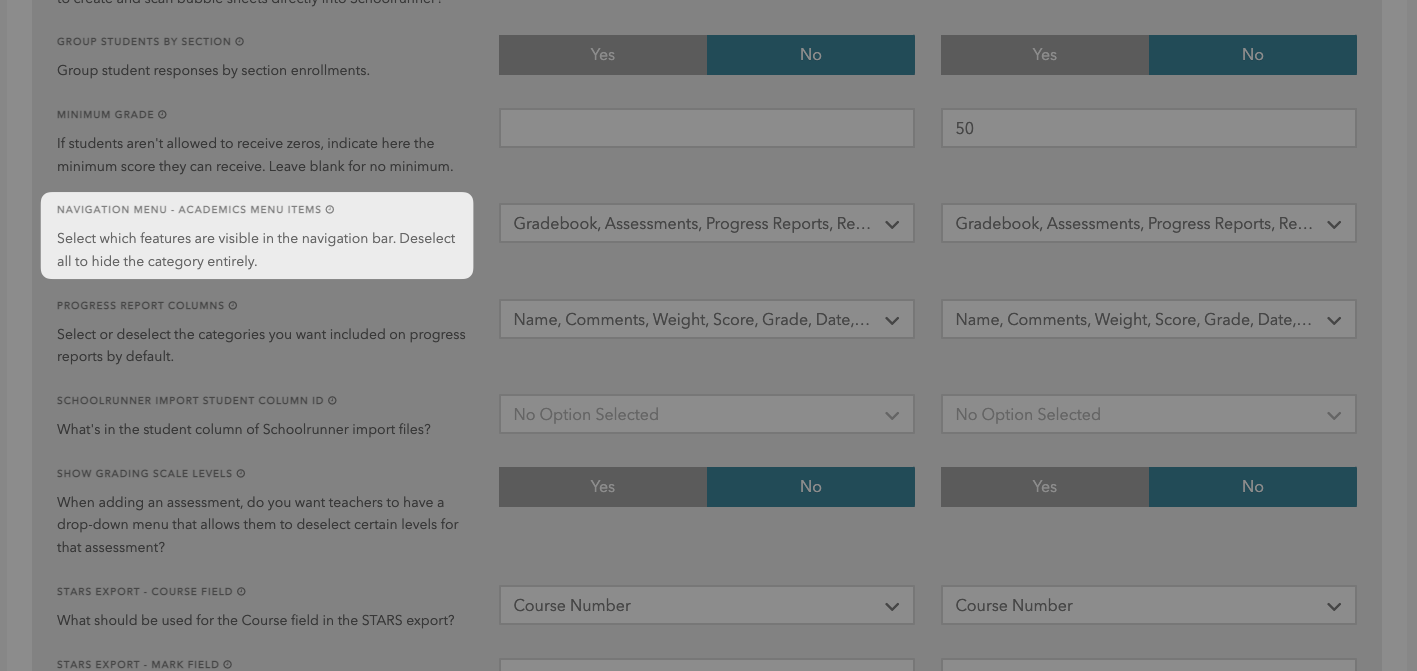Screen dimensions: 1417x671
Task: Click info icon beside Navigation Menu Academics Menu Items
Action: coord(330,210)
